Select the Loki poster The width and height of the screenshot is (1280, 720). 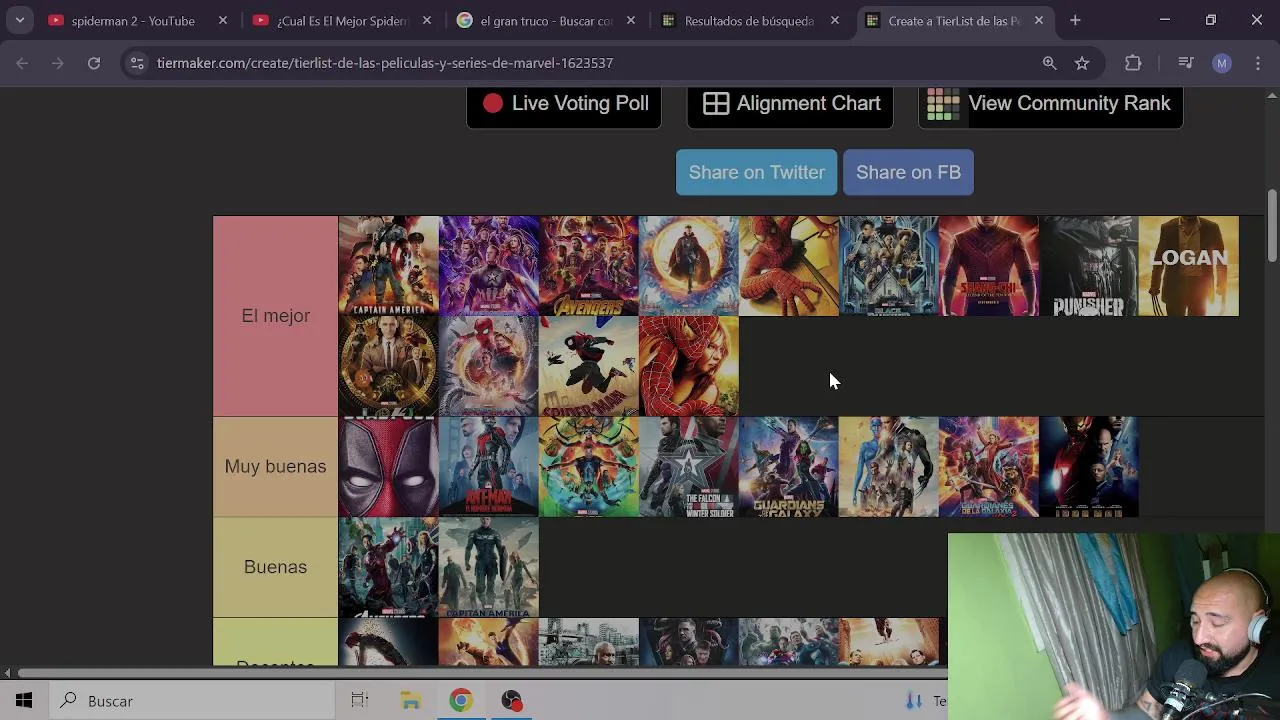[389, 366]
